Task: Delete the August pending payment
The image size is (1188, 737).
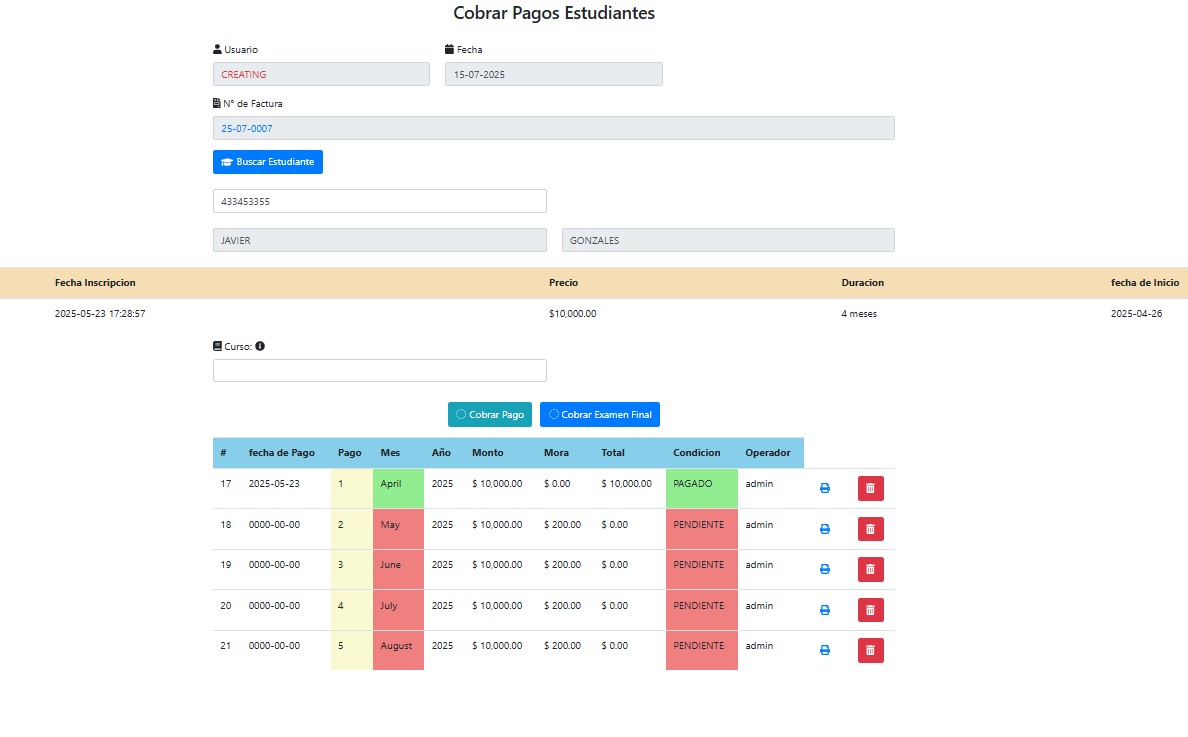Action: click(x=870, y=650)
